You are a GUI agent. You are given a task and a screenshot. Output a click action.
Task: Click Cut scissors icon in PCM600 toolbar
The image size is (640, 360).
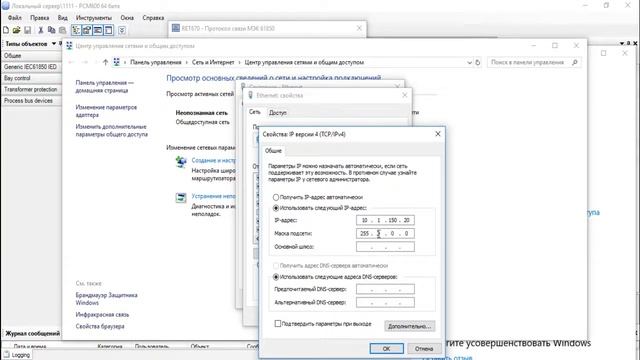click(x=41, y=30)
